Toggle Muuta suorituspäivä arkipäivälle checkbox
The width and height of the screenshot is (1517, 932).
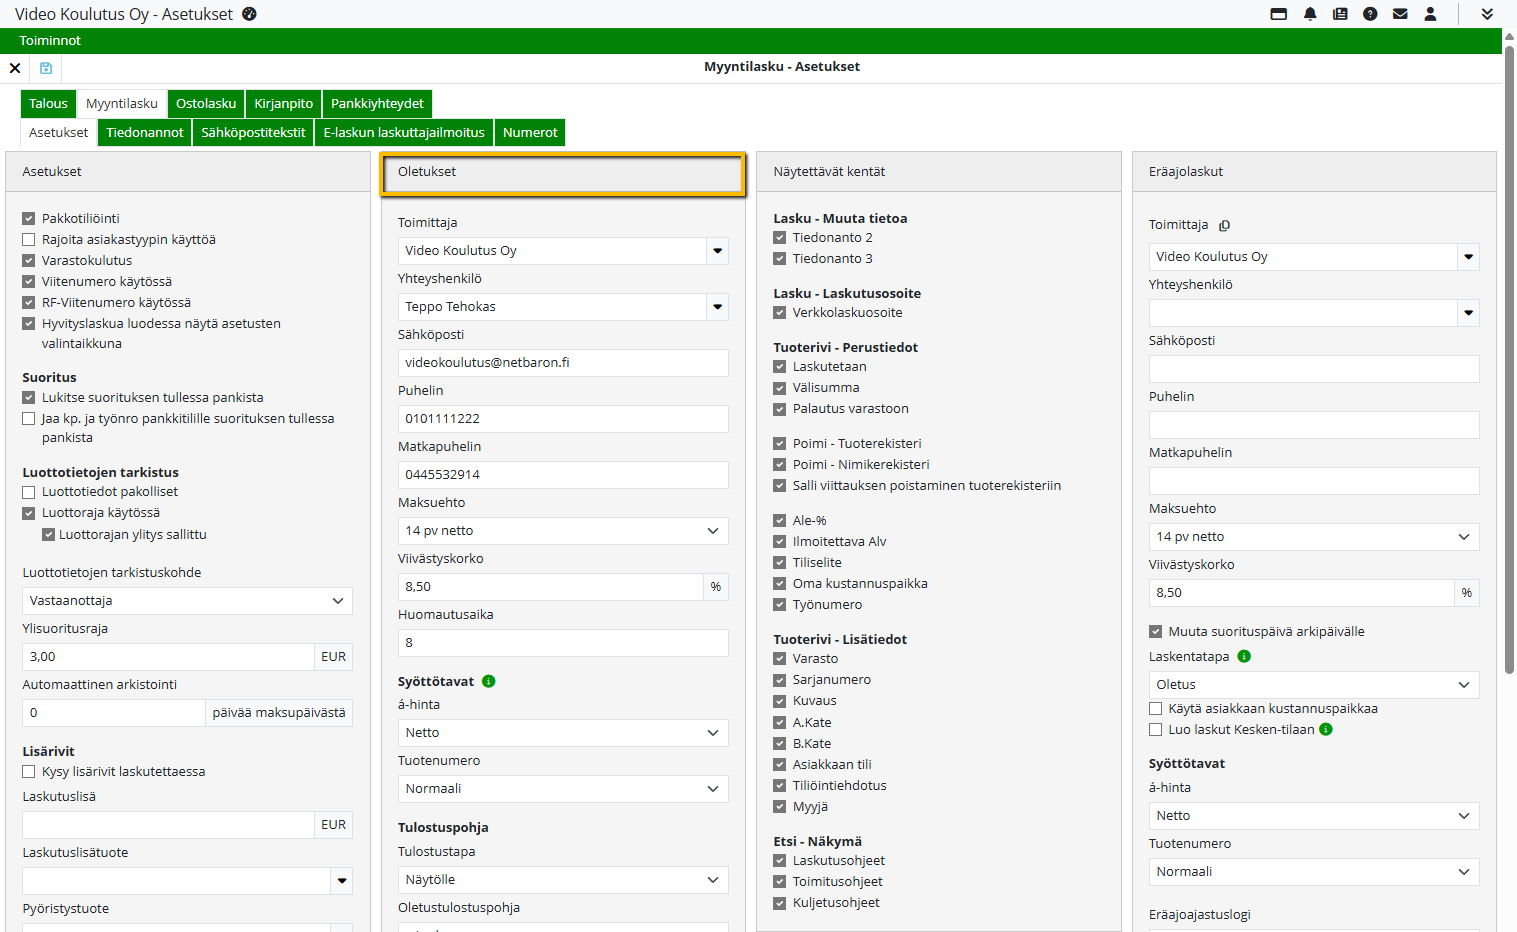click(x=1156, y=632)
